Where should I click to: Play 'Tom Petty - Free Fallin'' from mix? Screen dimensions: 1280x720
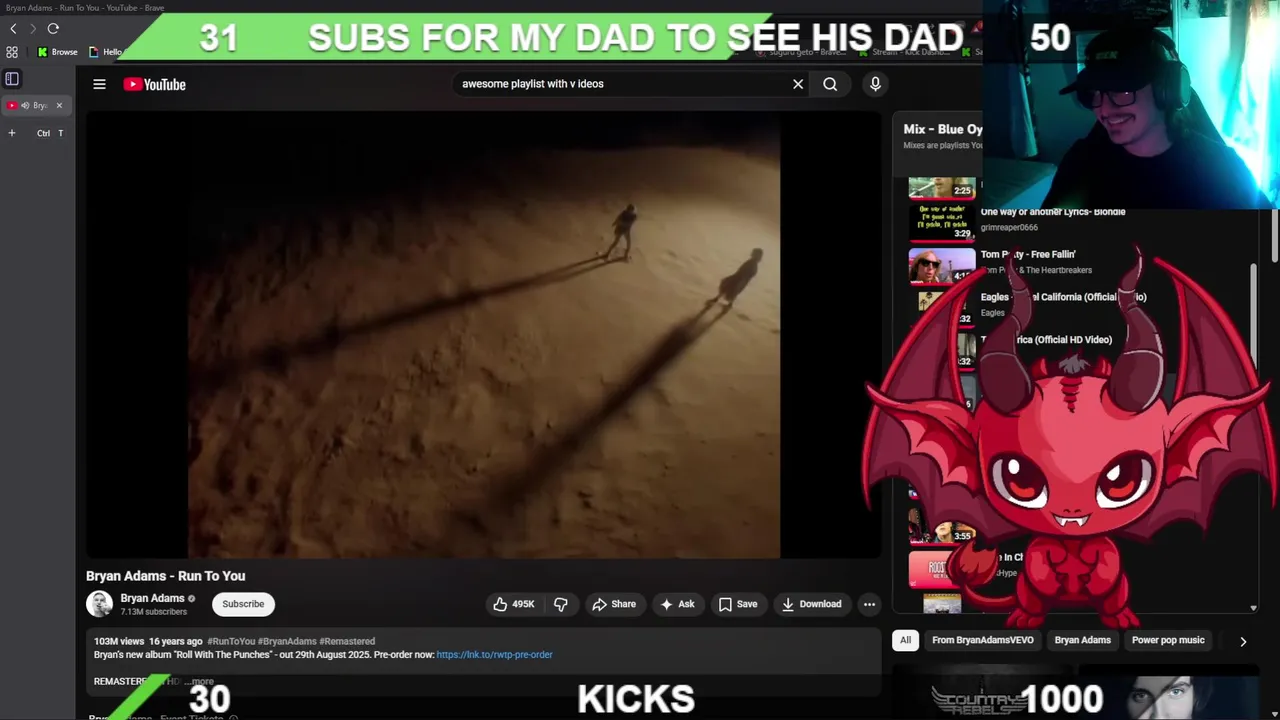coord(1028,255)
